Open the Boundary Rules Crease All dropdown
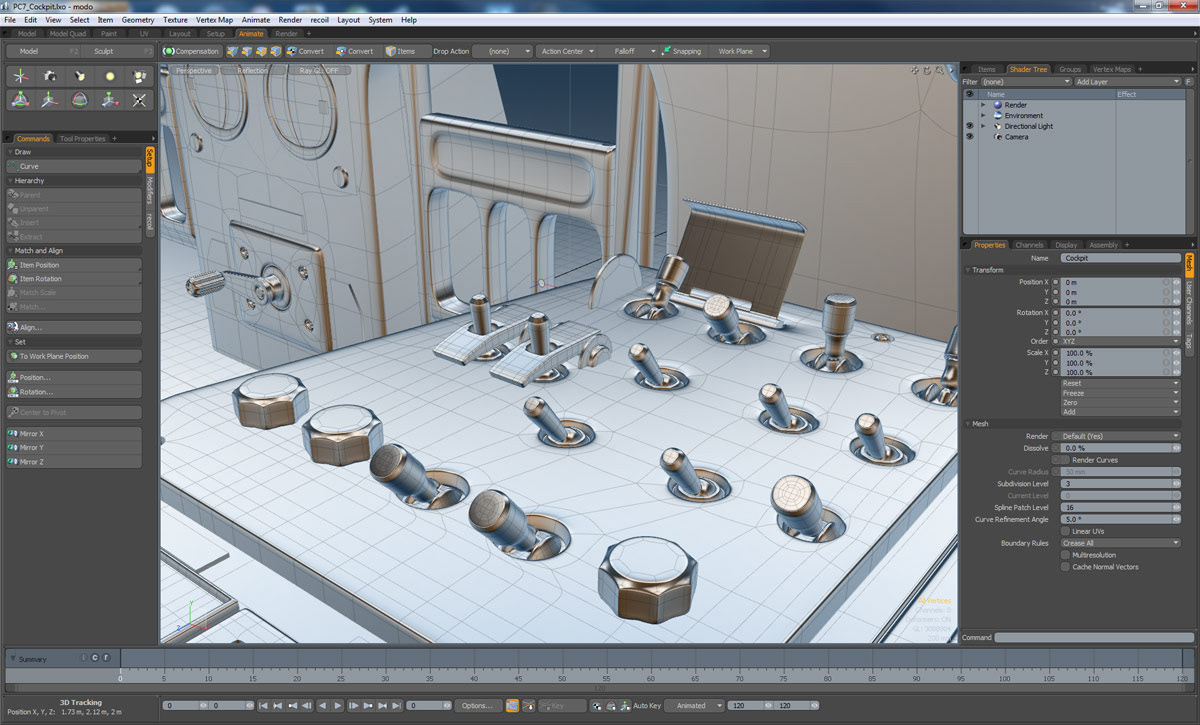 tap(1120, 543)
